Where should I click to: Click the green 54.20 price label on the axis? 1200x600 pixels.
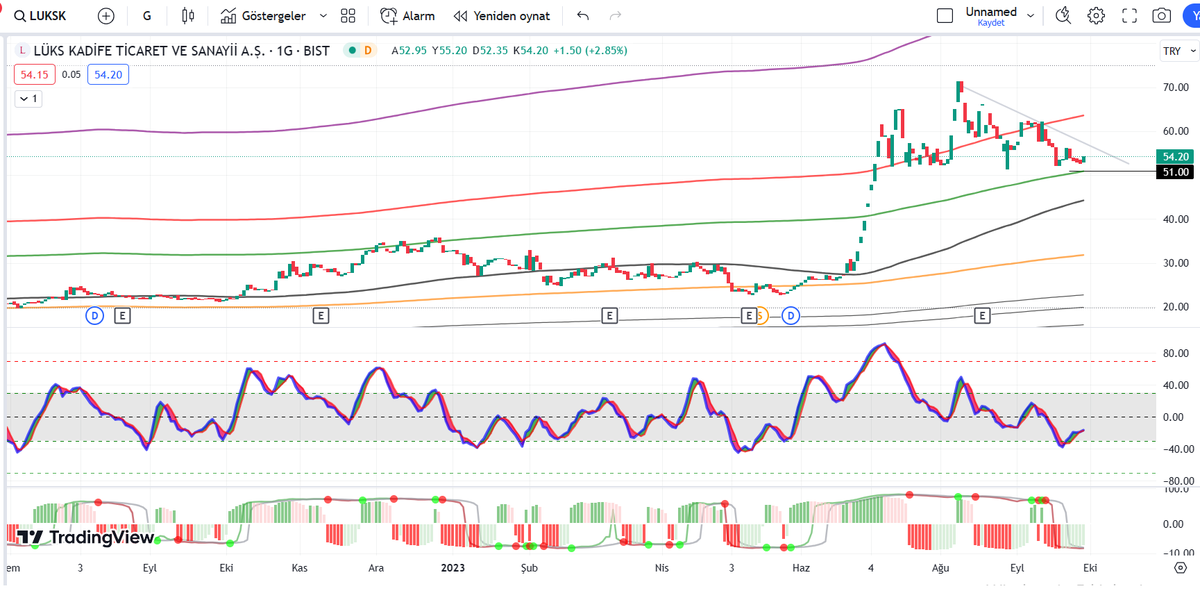pos(1176,157)
